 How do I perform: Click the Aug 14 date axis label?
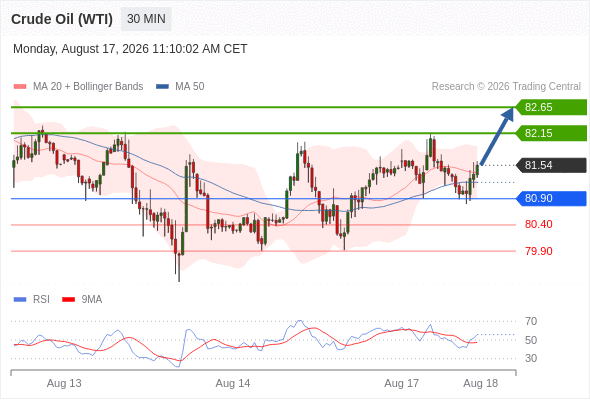pyautogui.click(x=233, y=383)
